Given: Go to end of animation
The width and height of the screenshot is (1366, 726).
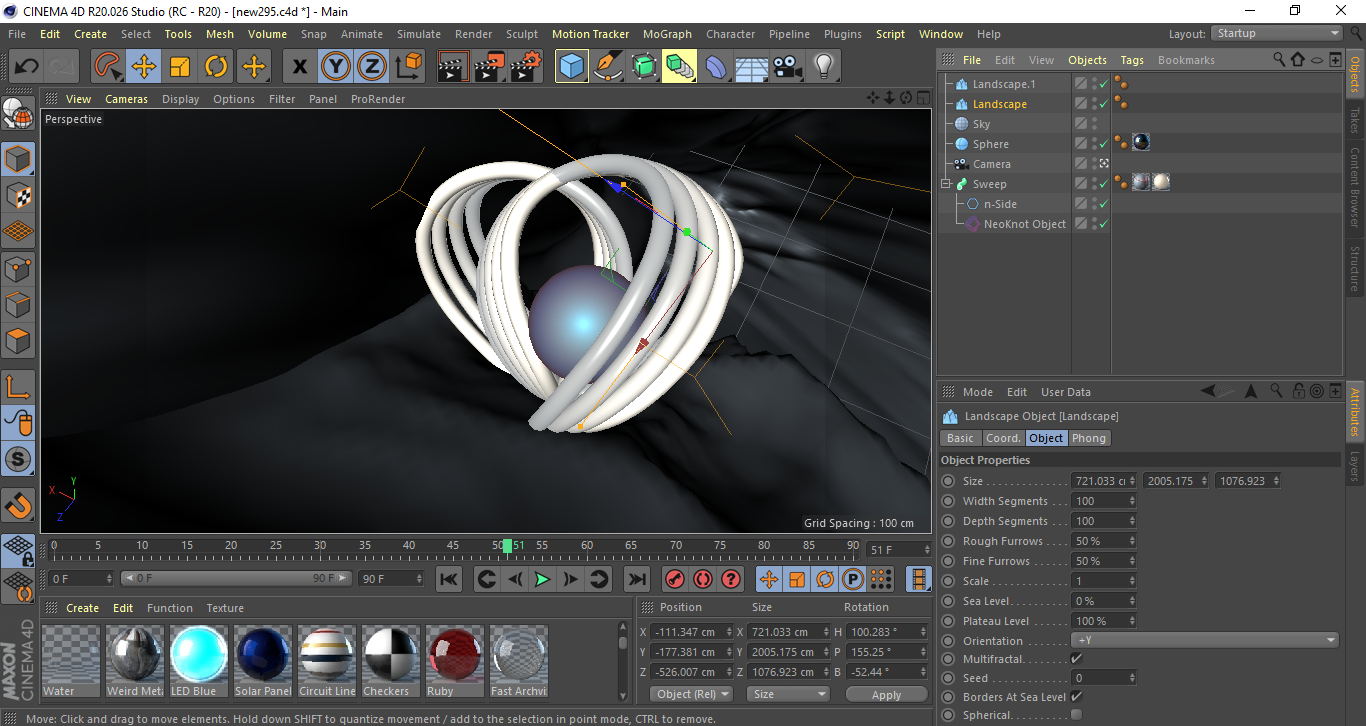Looking at the screenshot, I should 636,579.
